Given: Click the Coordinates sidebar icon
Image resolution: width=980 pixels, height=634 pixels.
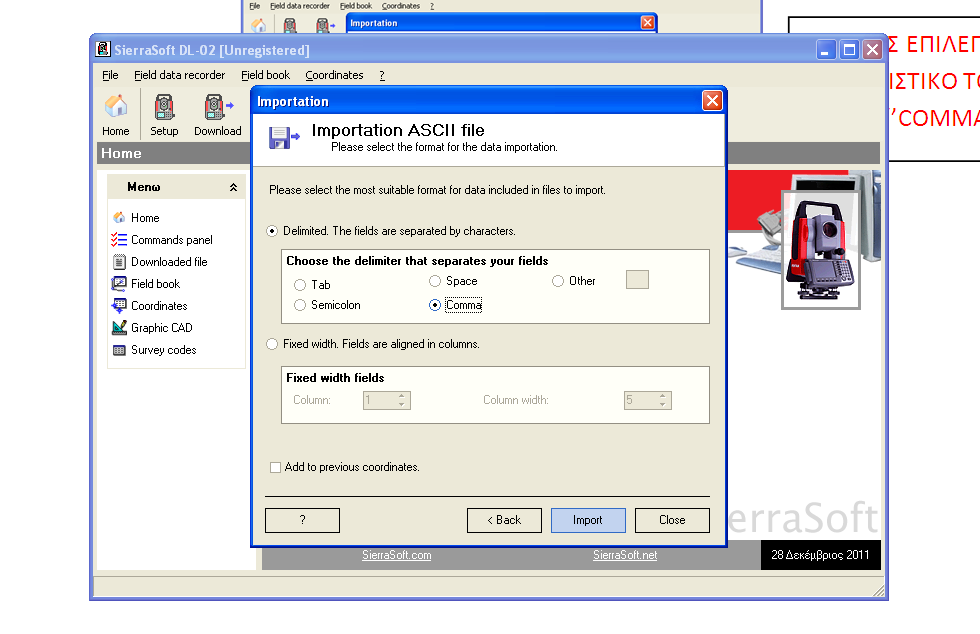Looking at the screenshot, I should point(119,306).
